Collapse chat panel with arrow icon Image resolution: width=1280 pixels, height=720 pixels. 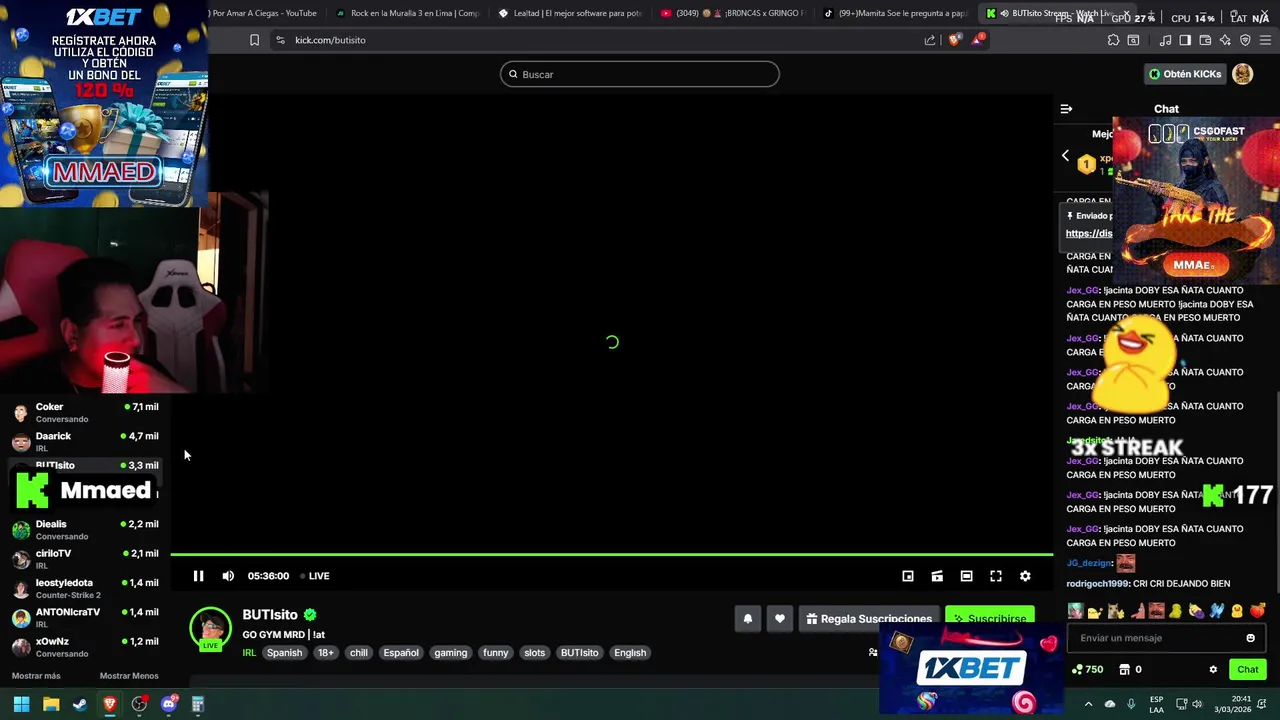tap(1066, 109)
